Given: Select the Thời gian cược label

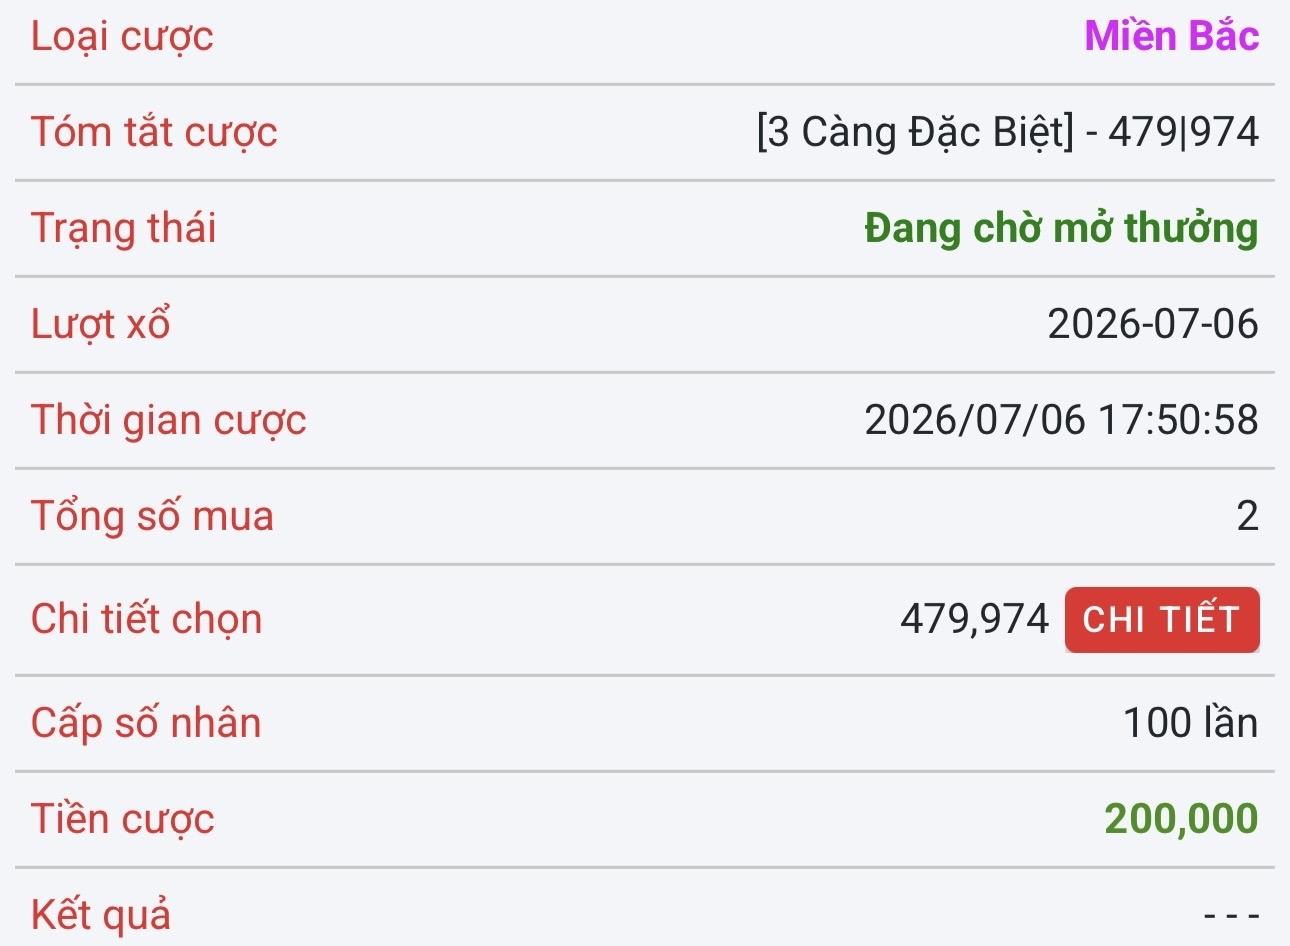Looking at the screenshot, I should 168,420.
